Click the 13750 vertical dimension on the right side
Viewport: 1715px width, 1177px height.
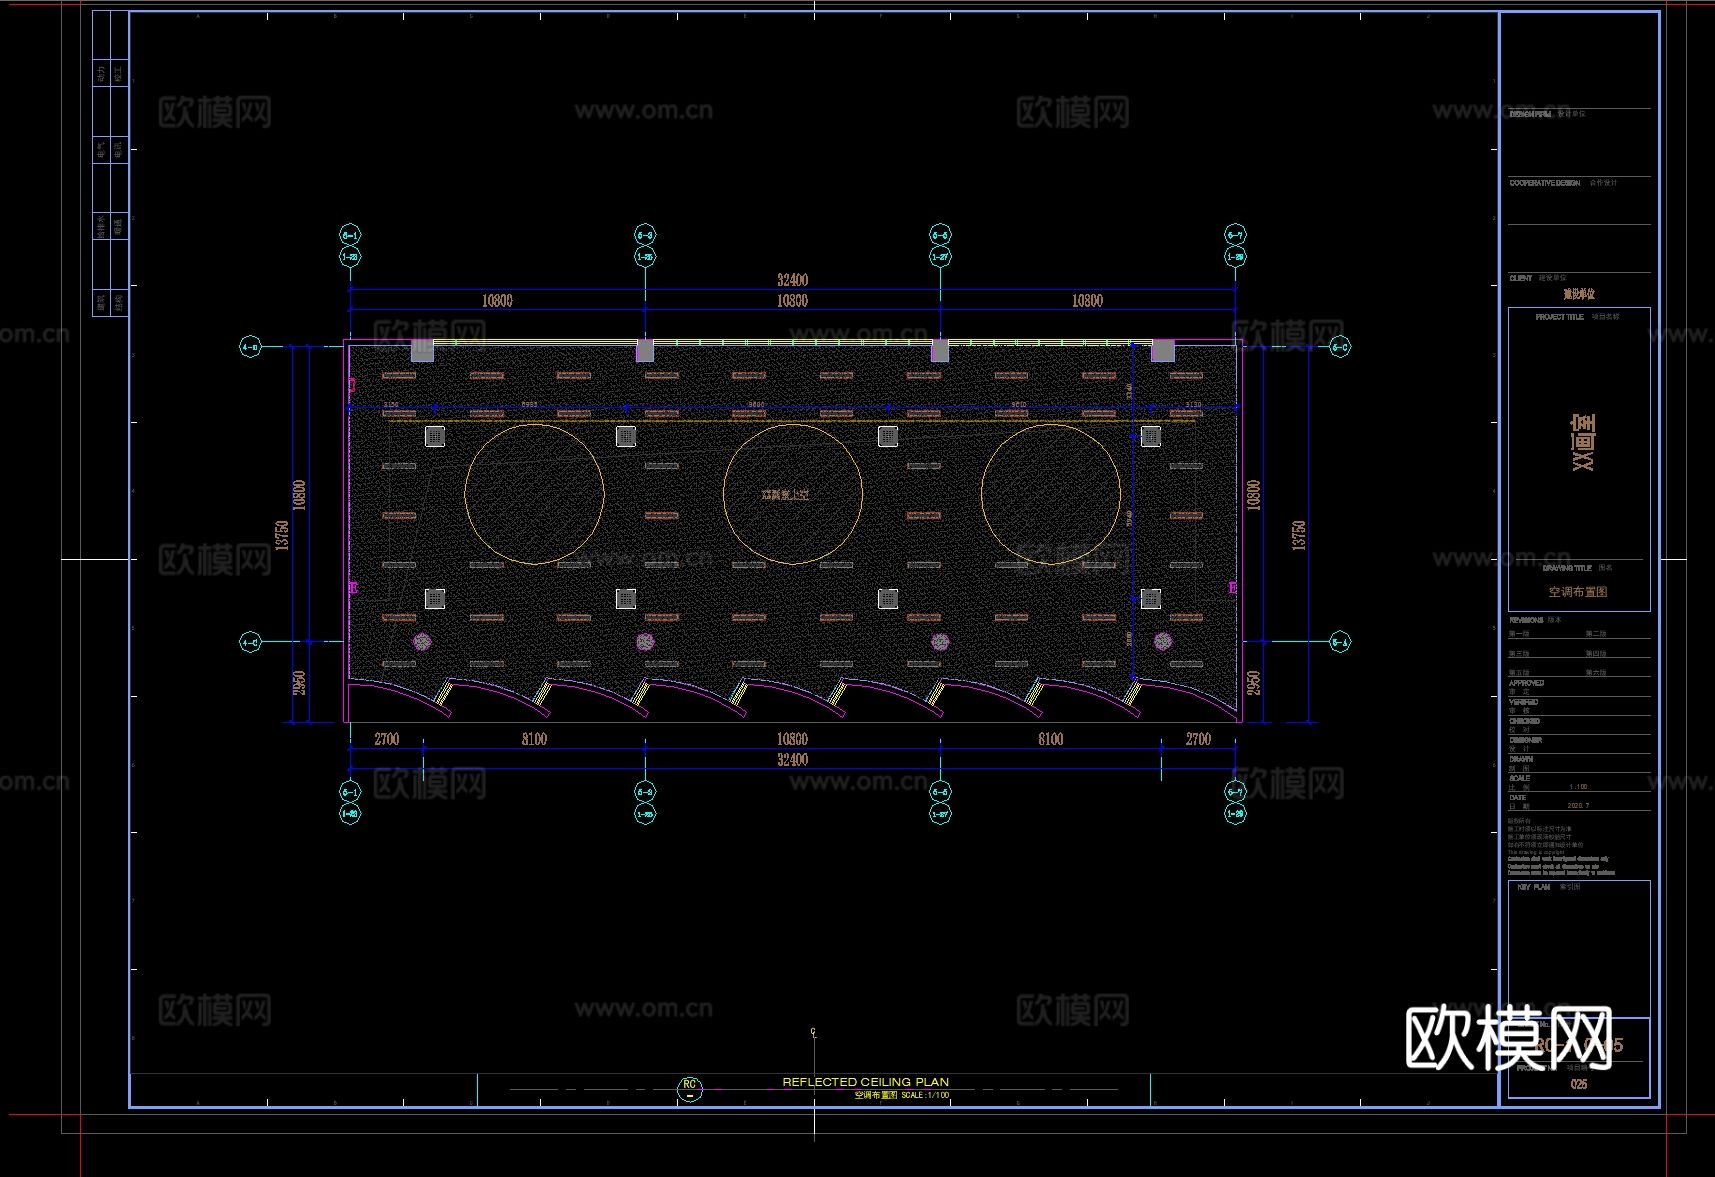click(x=1298, y=534)
